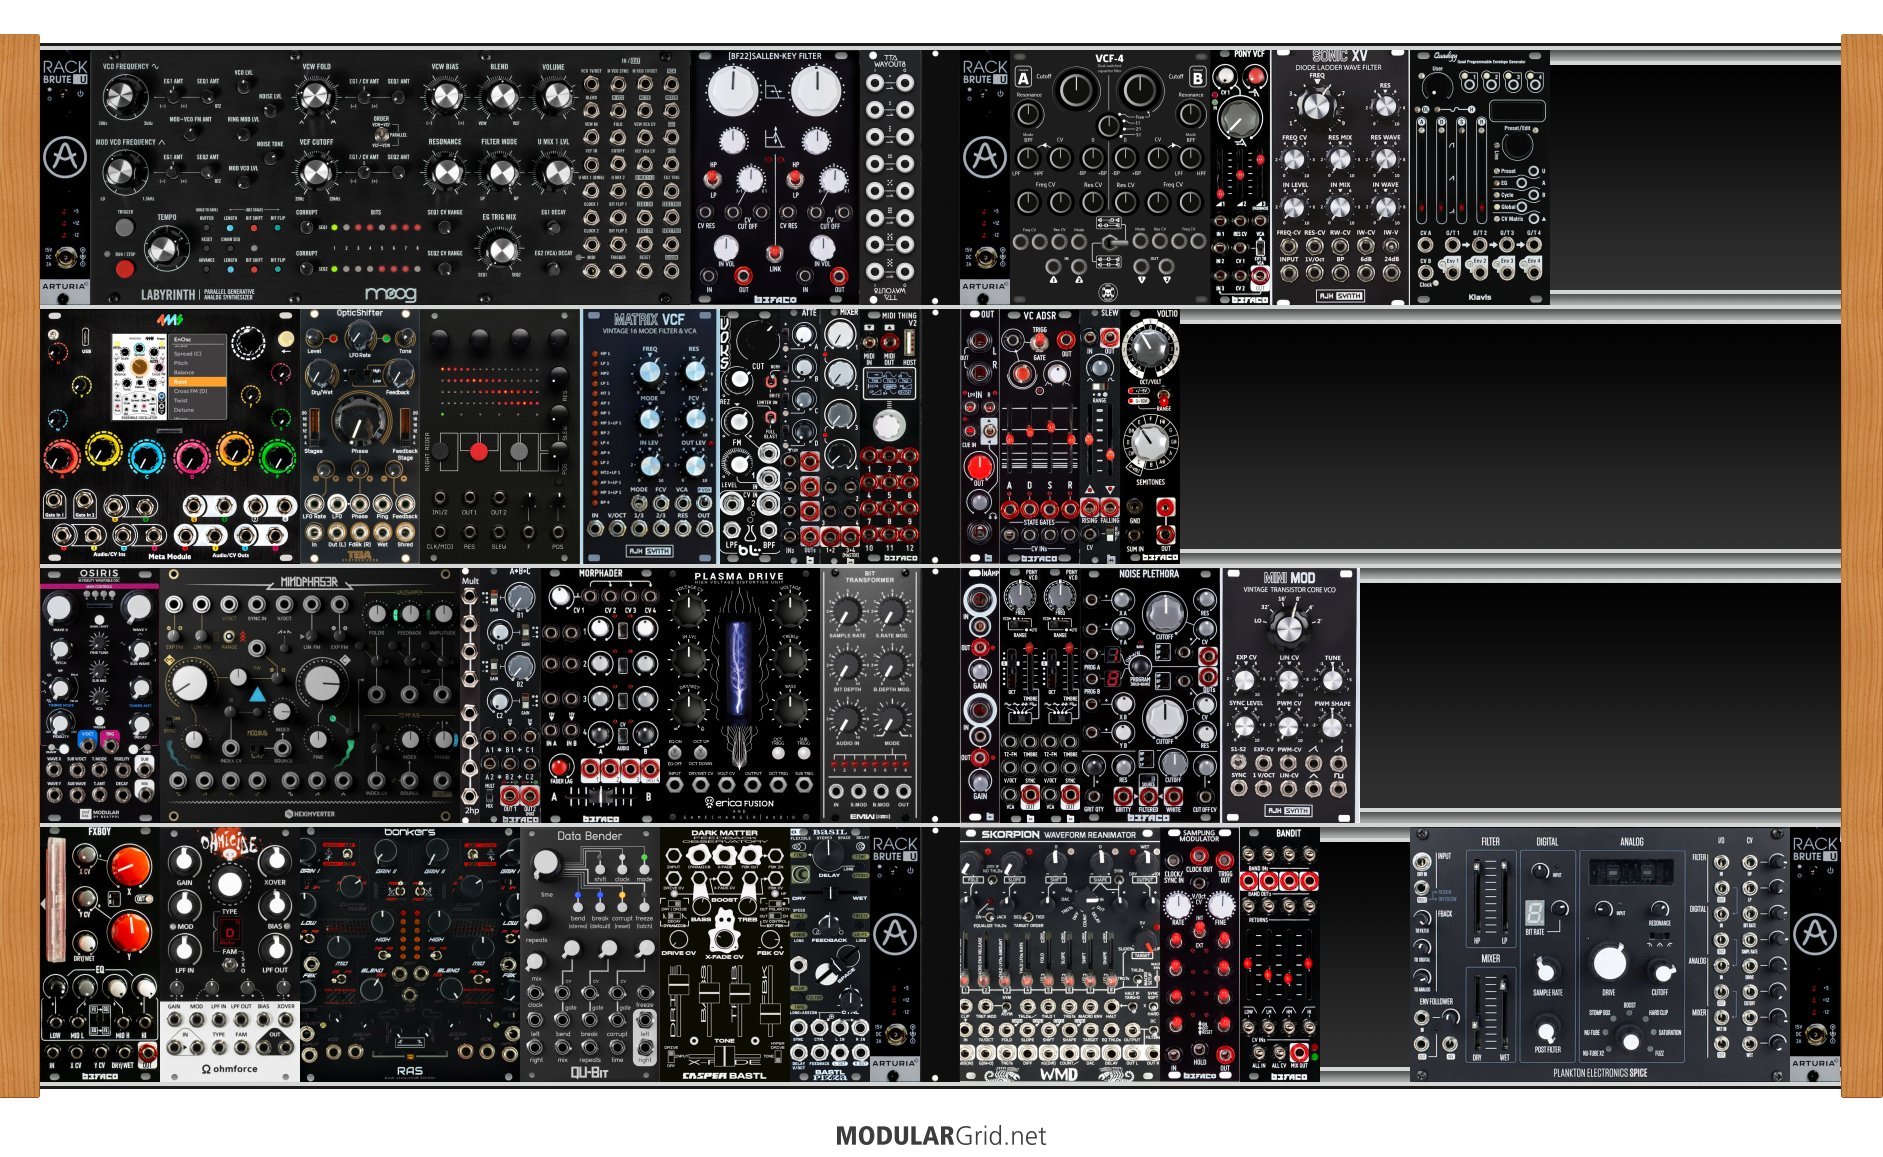
Task: Select EnOsc in the Meta Module screen
Action: 183,340
